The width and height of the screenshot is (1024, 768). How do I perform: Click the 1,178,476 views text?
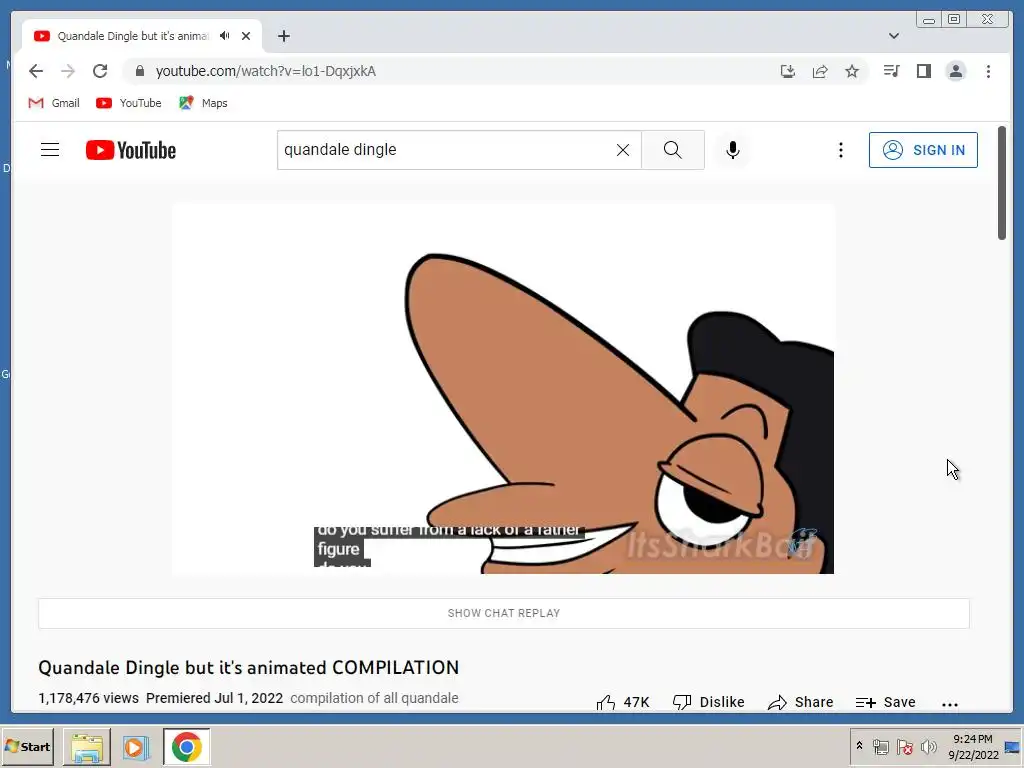88,698
